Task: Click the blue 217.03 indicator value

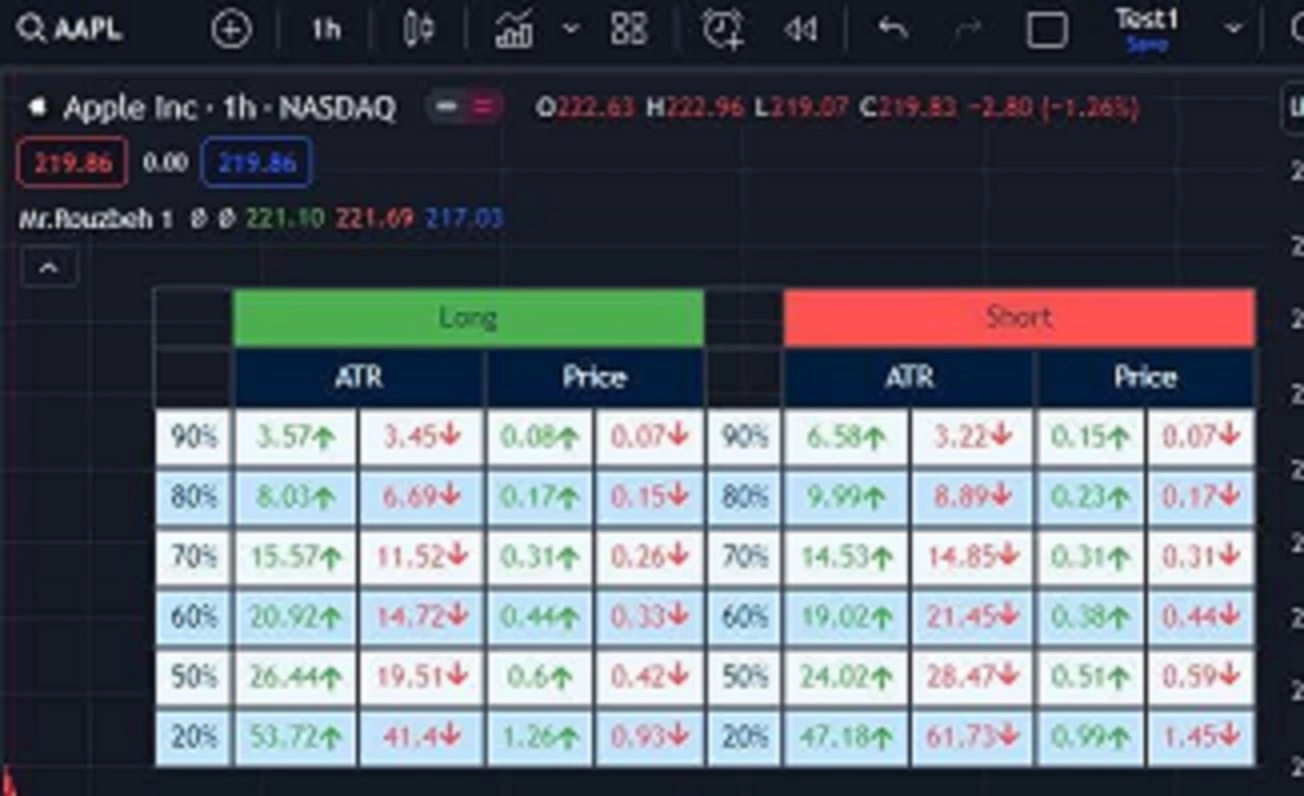Action: [464, 218]
